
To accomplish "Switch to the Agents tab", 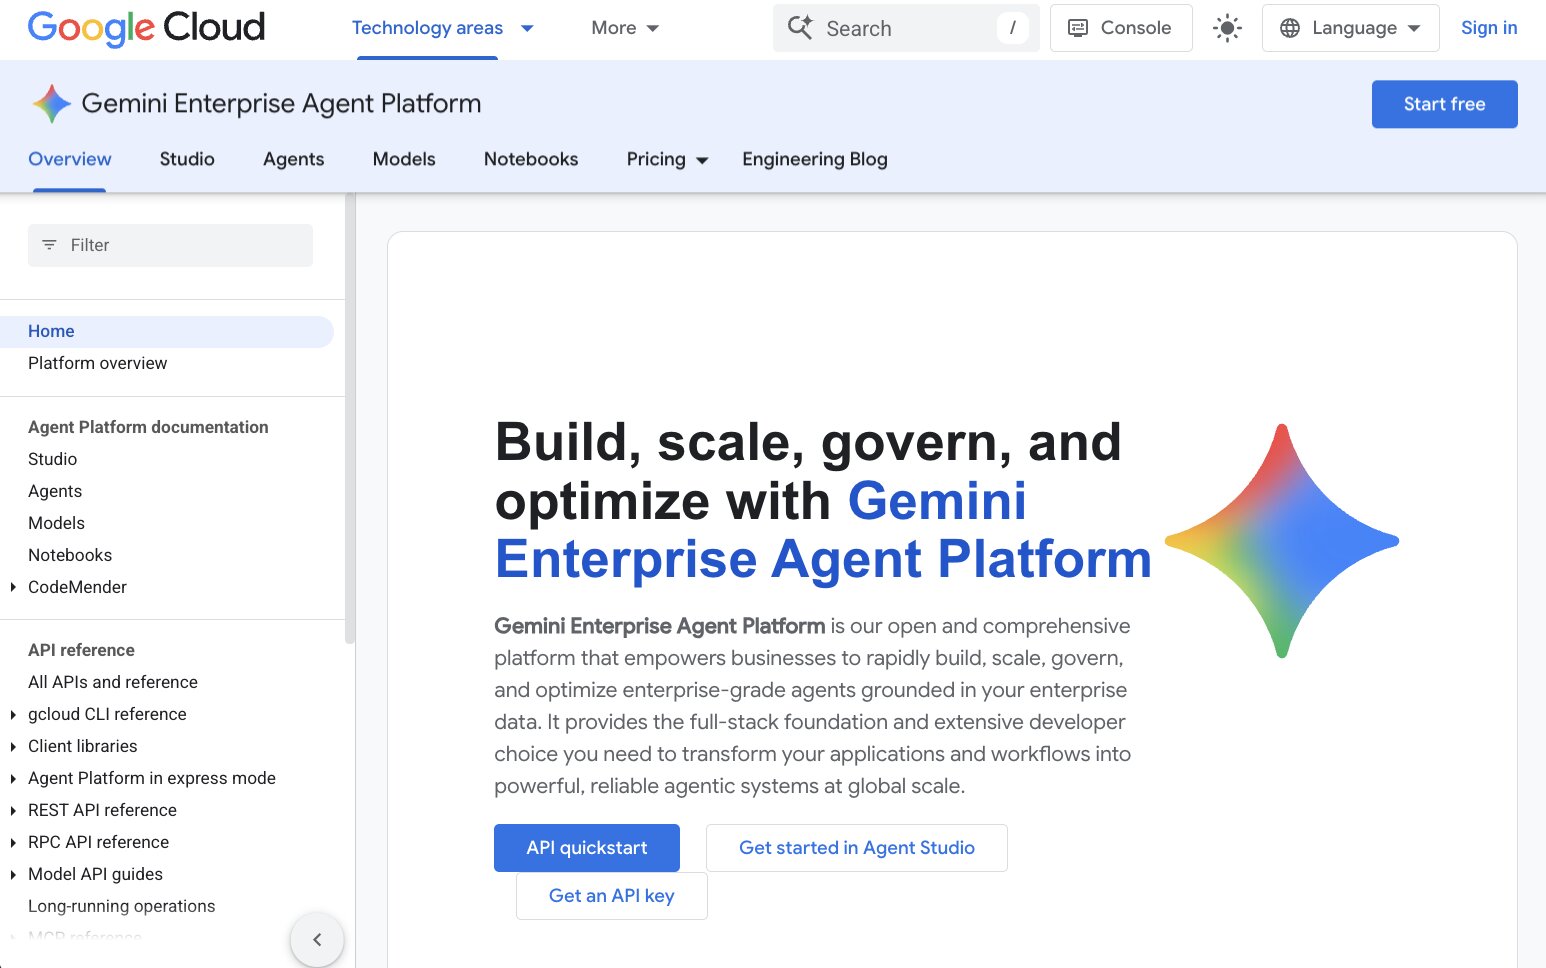I will point(294,159).
